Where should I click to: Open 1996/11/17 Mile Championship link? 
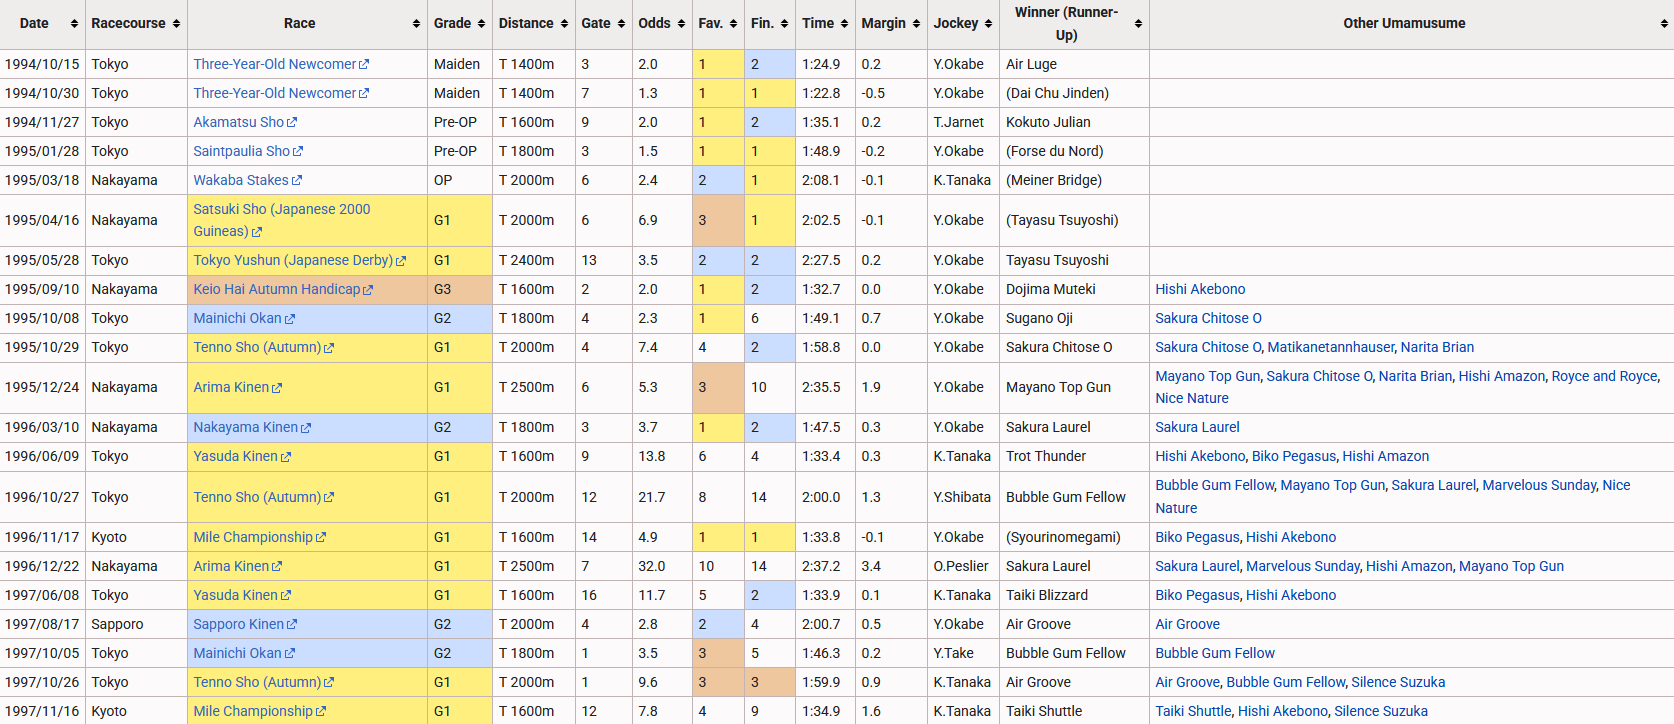tap(253, 537)
